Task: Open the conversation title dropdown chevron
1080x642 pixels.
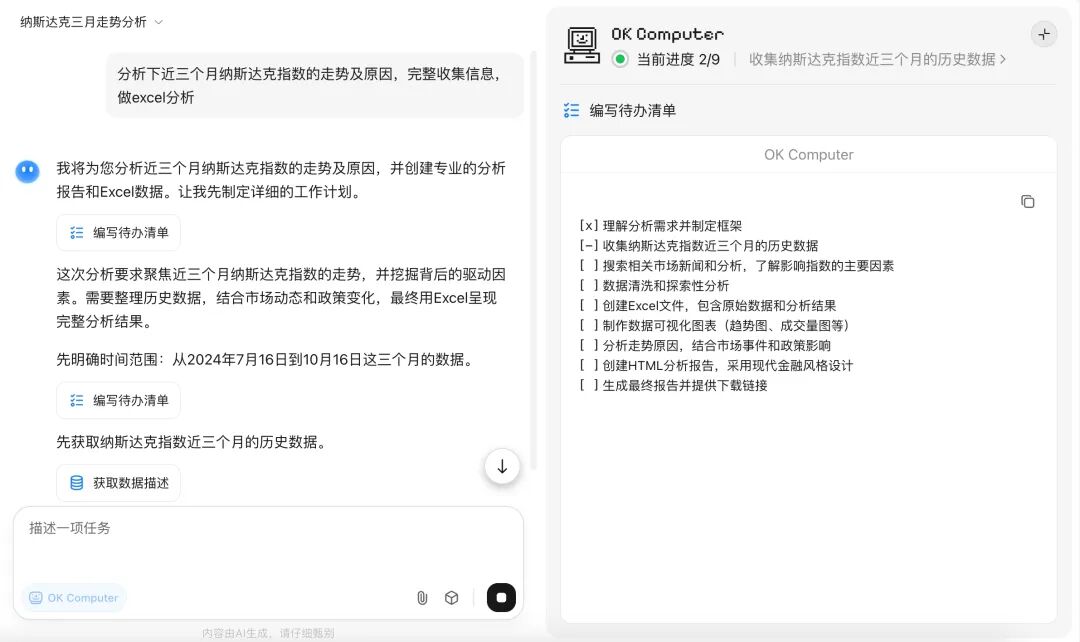Action: (158, 22)
